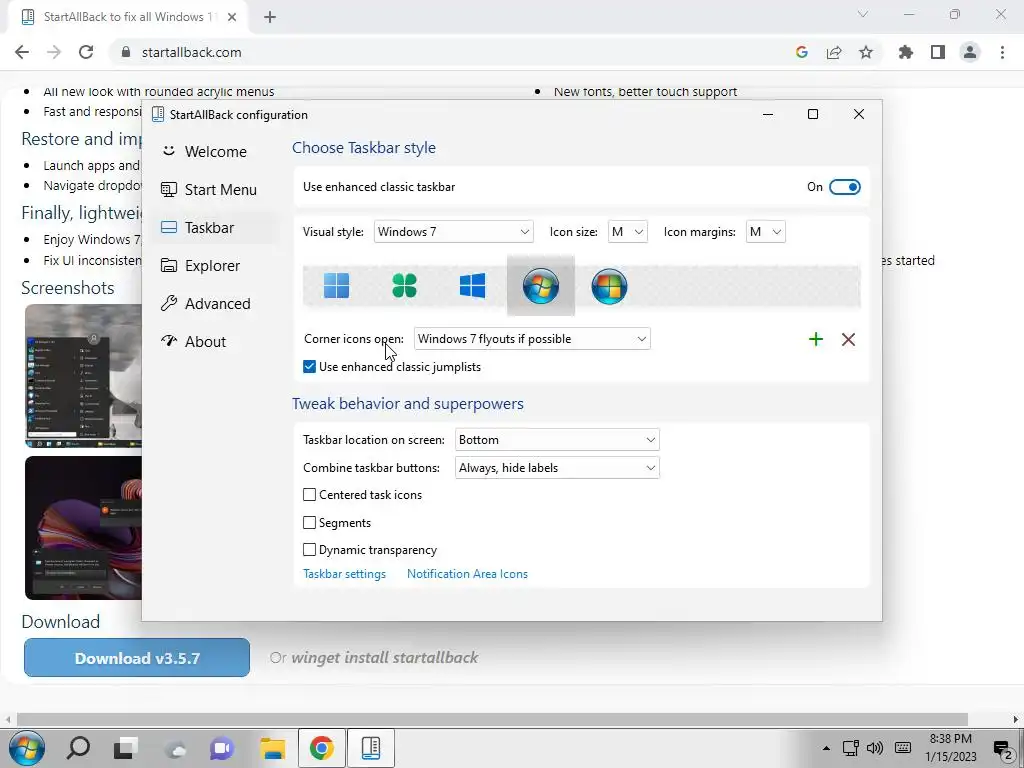Open network status tray icon

(850, 748)
